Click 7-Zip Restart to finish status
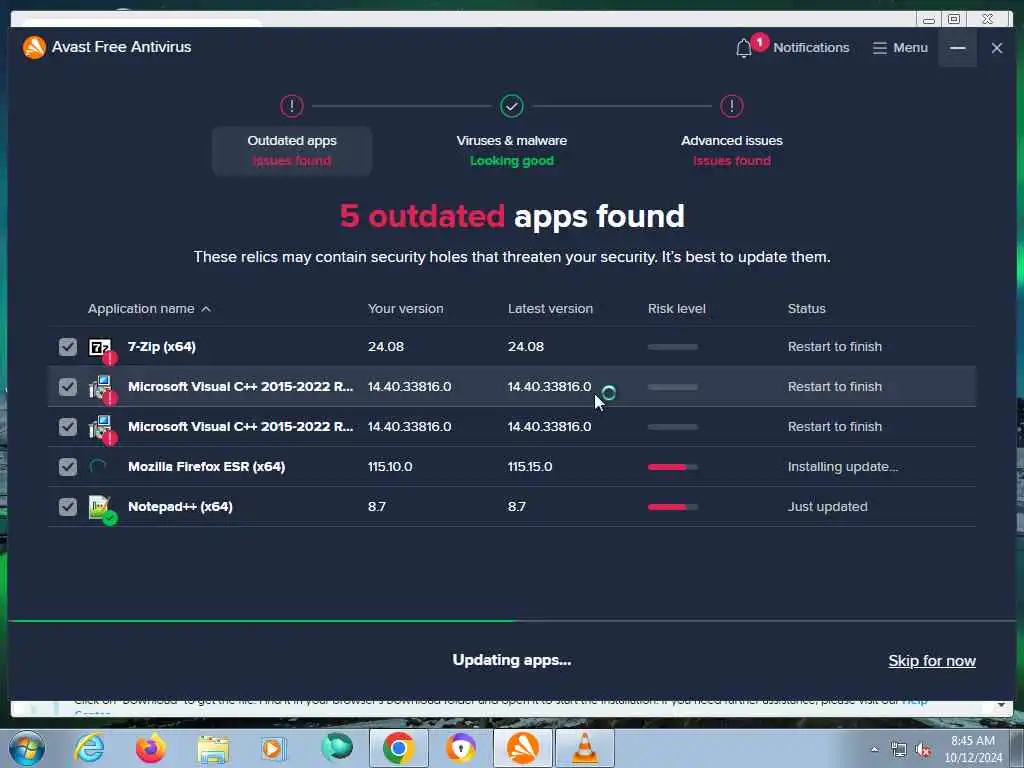 (x=835, y=347)
